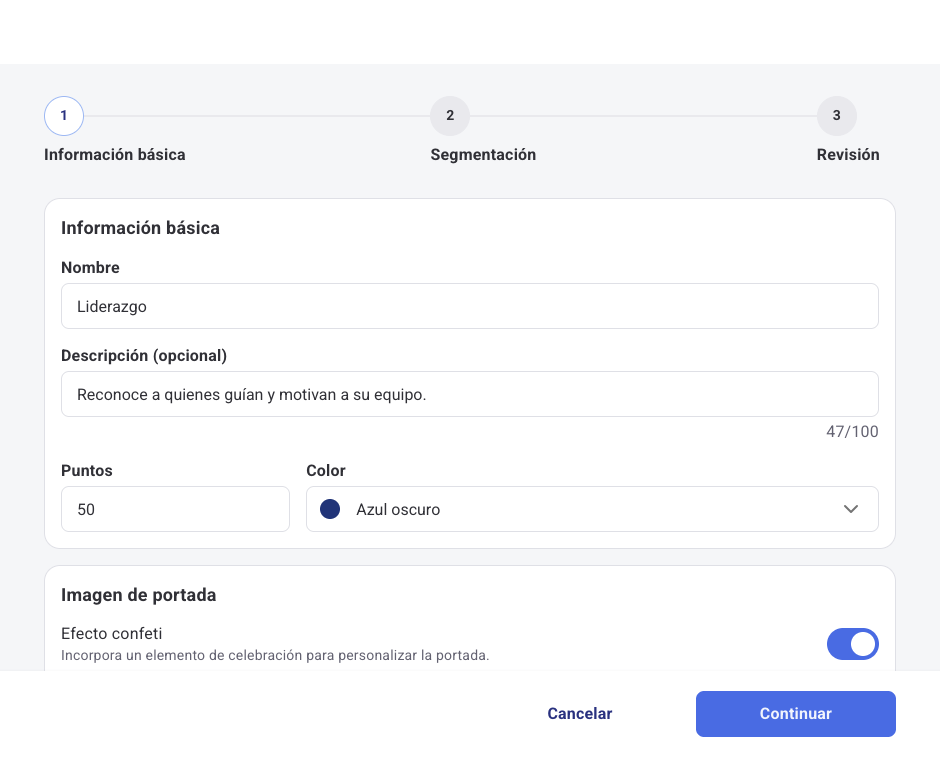This screenshot has height=757, width=940.
Task: Click the Color label
Action: 326,471
